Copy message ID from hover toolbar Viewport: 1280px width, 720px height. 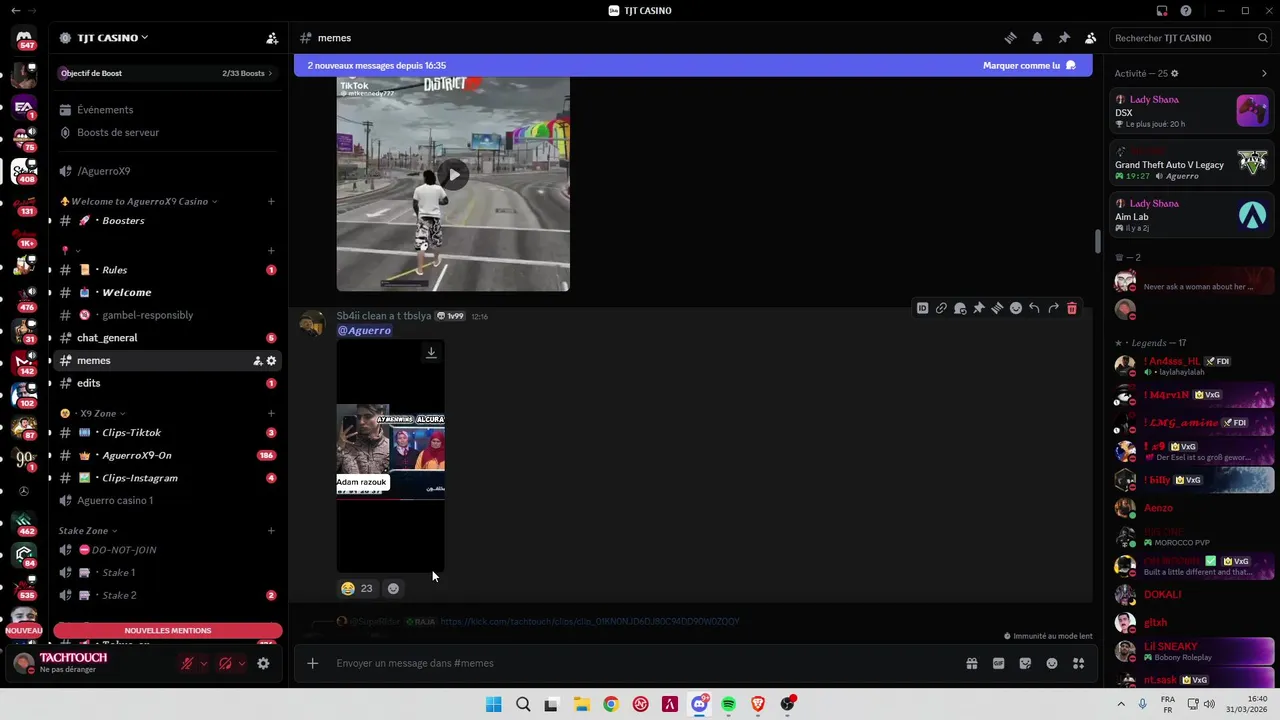922,308
